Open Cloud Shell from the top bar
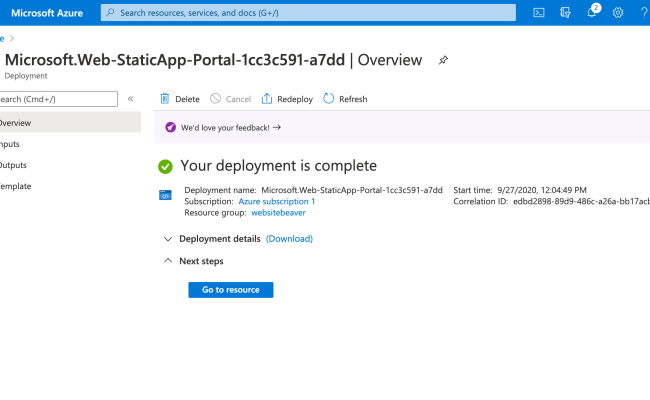Screen dimensions: 650x400 538,13
